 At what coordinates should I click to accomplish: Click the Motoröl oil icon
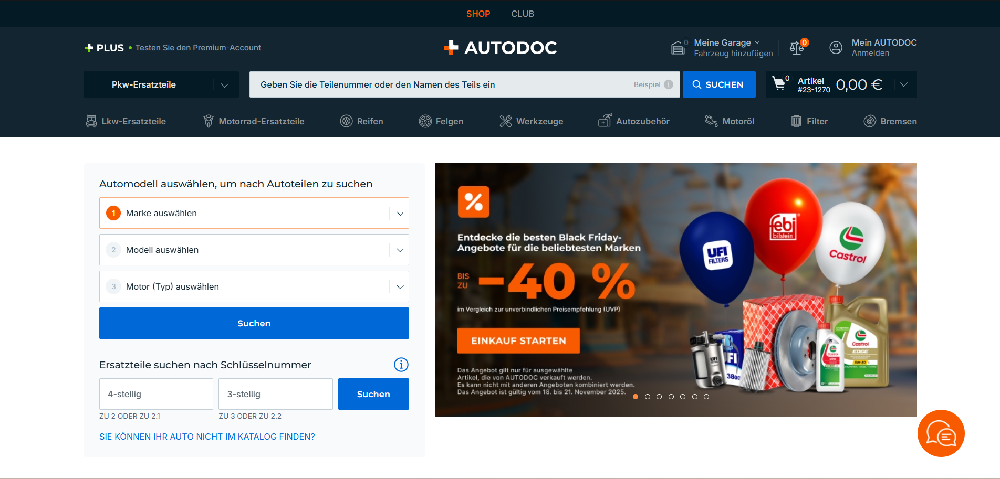point(711,121)
